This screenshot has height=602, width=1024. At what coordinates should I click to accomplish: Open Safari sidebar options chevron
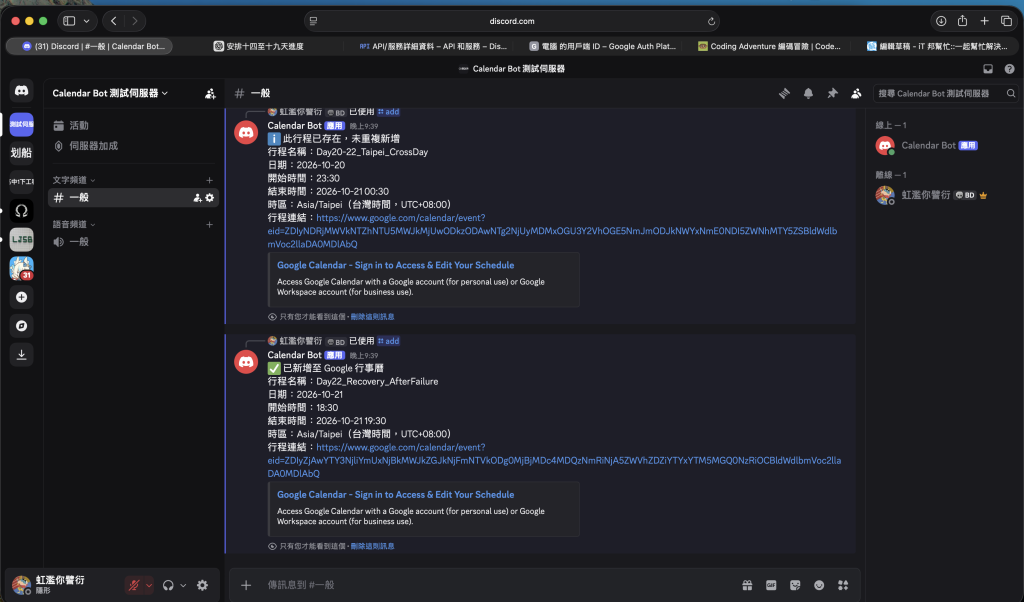[86, 21]
